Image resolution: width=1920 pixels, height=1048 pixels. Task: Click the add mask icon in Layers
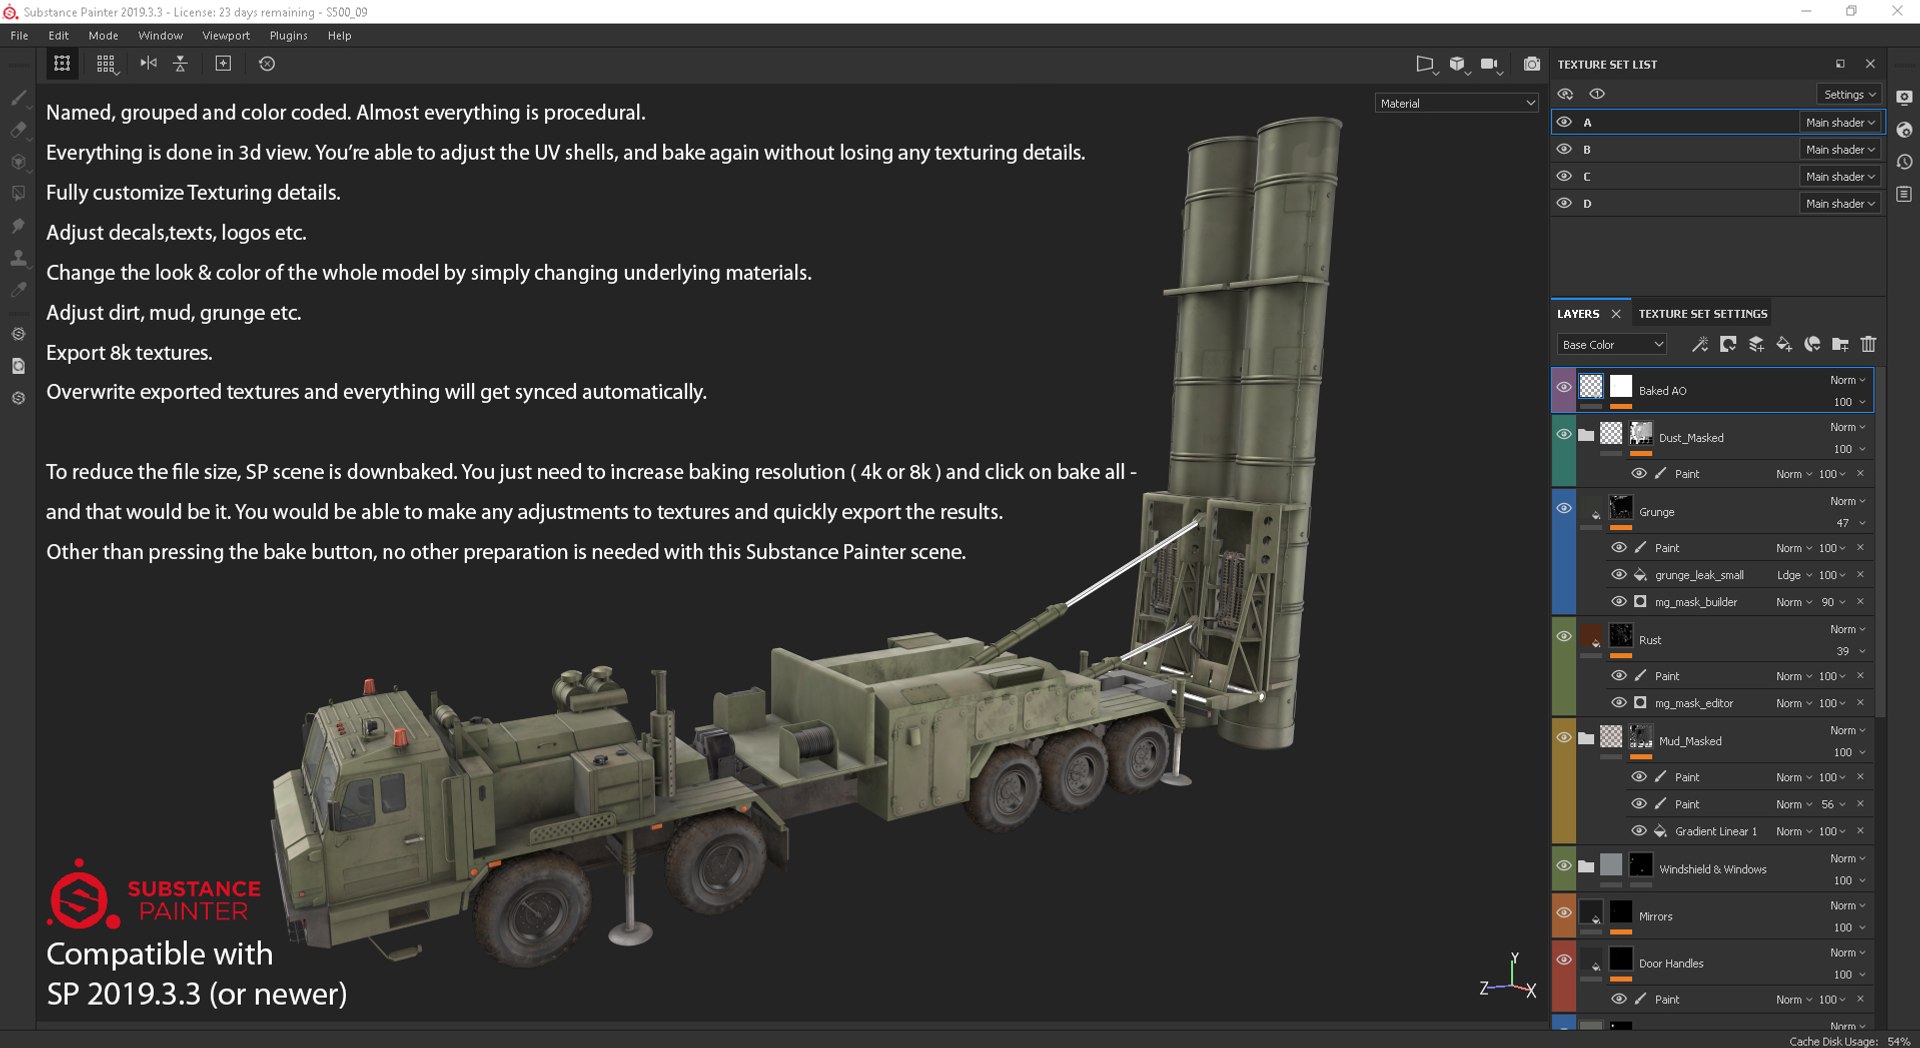(1727, 344)
